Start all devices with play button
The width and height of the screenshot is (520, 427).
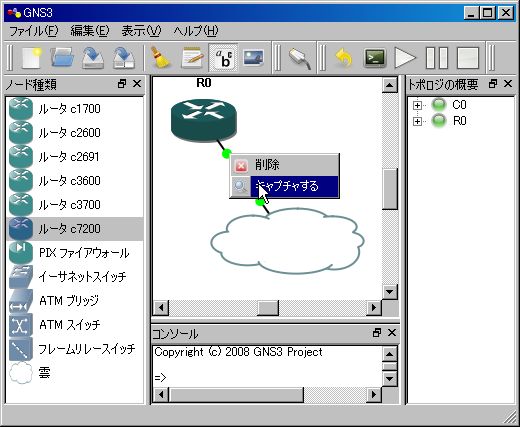pyautogui.click(x=405, y=58)
